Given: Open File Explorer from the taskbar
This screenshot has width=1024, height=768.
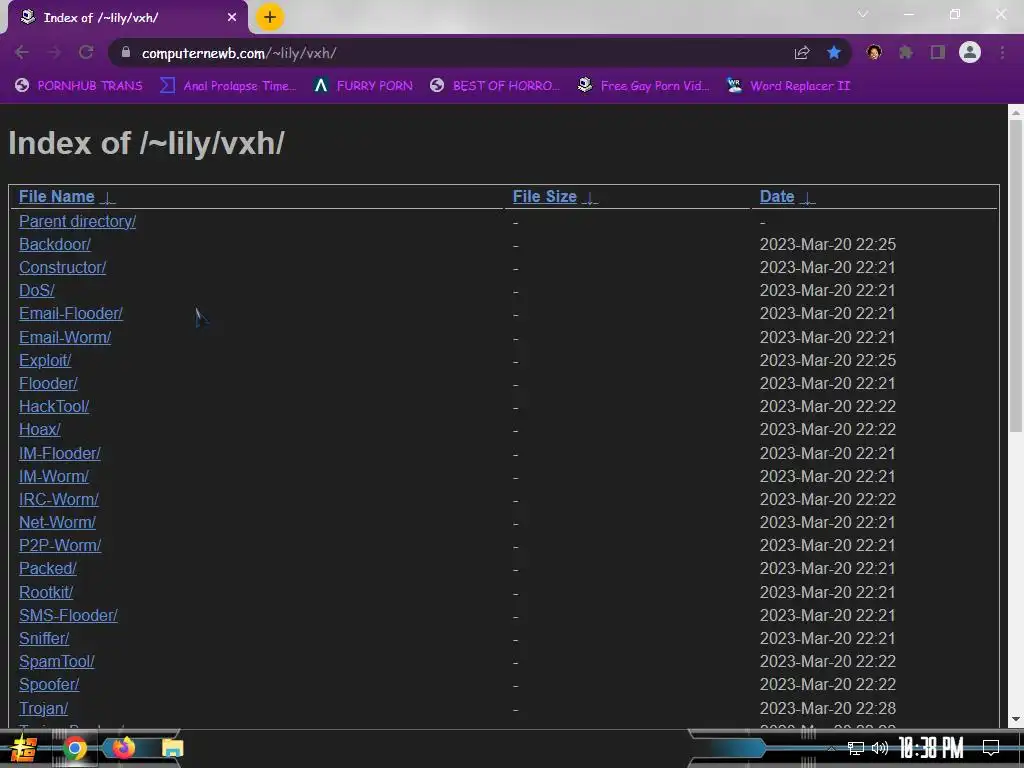Looking at the screenshot, I should (172, 748).
